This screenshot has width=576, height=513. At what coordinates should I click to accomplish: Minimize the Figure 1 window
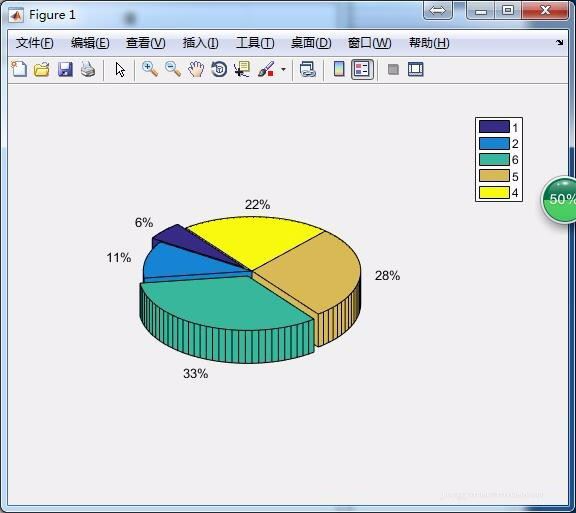[480, 10]
